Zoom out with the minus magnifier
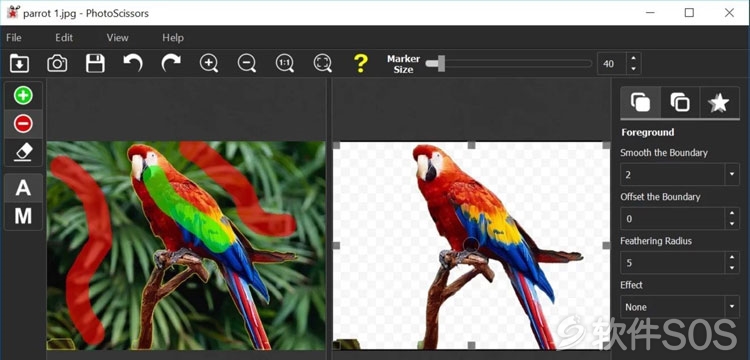 [x=247, y=63]
